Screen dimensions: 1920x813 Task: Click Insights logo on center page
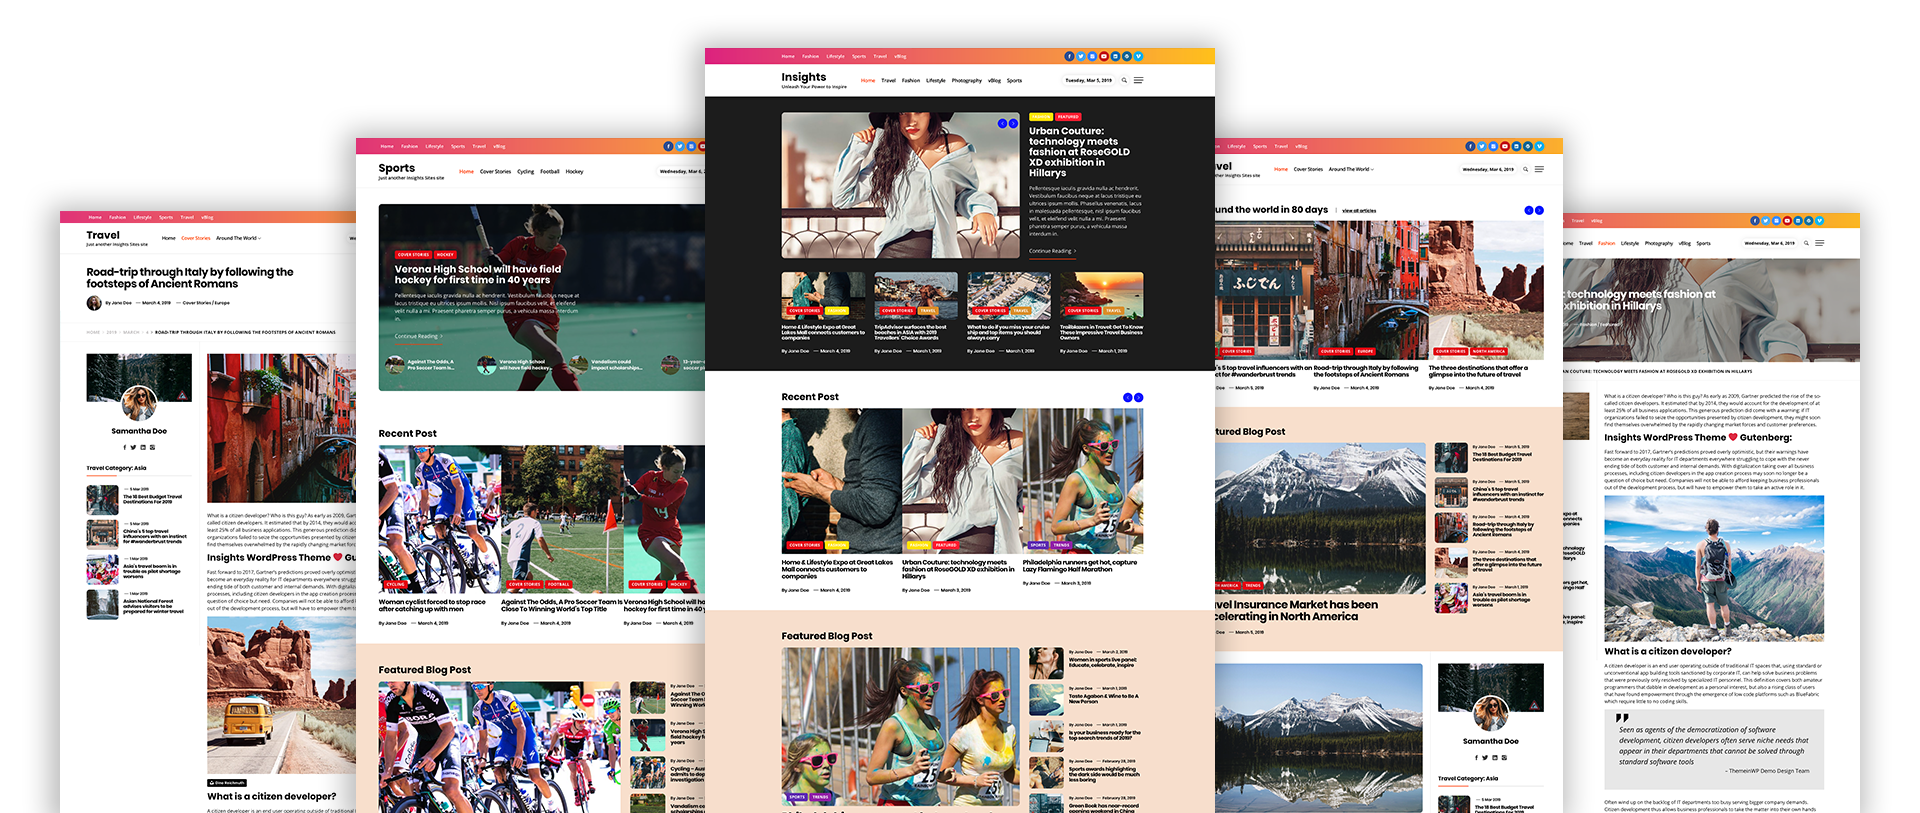tap(804, 77)
